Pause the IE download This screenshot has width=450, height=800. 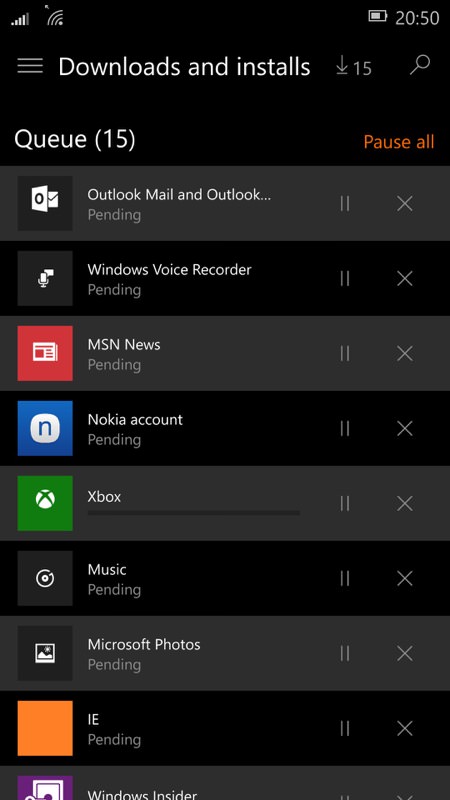[345, 729]
